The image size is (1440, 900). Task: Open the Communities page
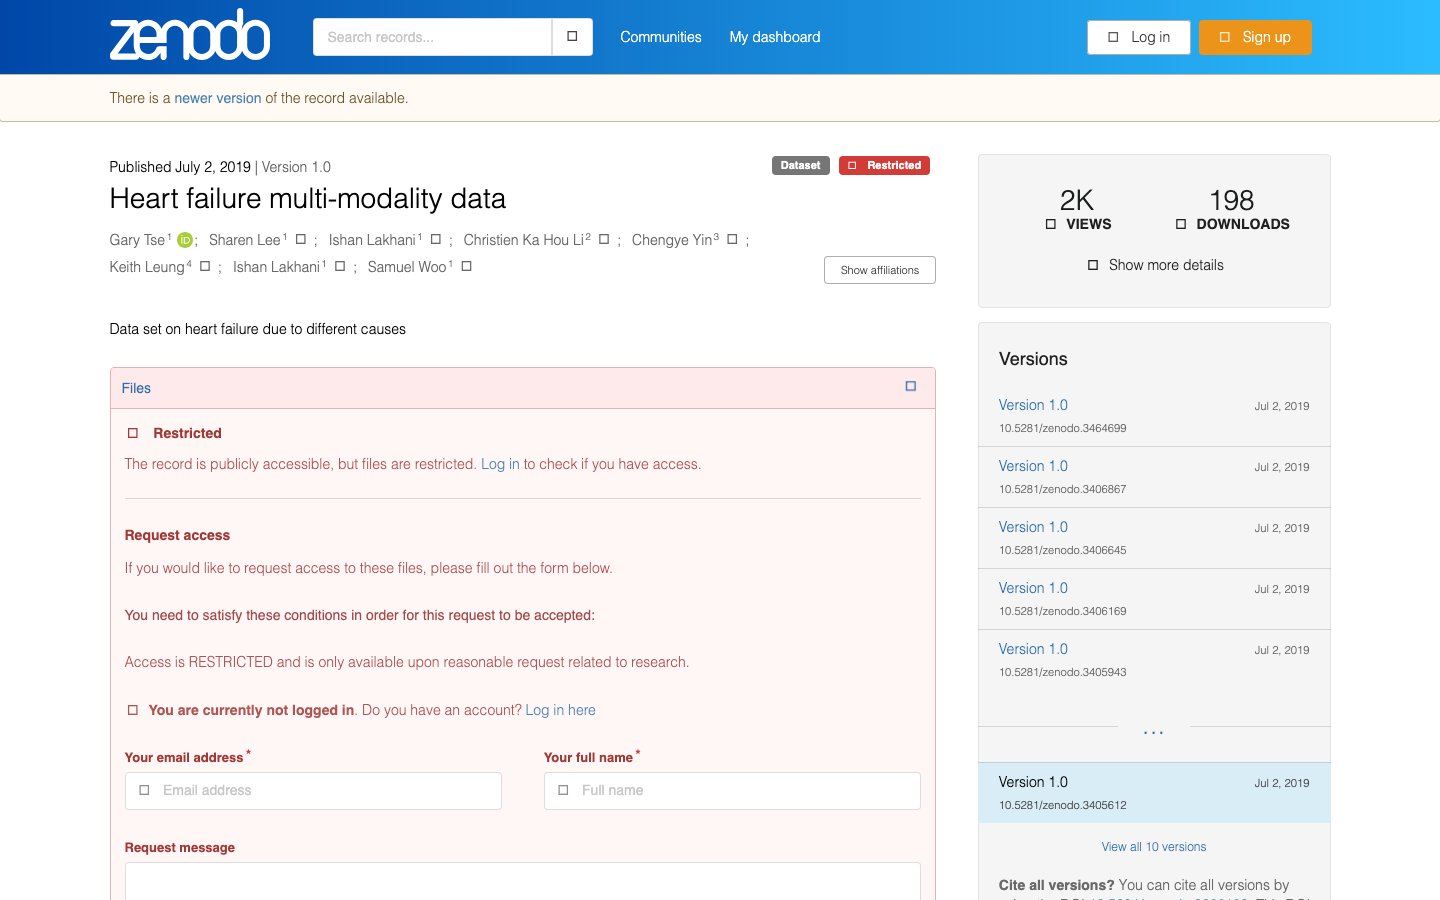pos(661,37)
